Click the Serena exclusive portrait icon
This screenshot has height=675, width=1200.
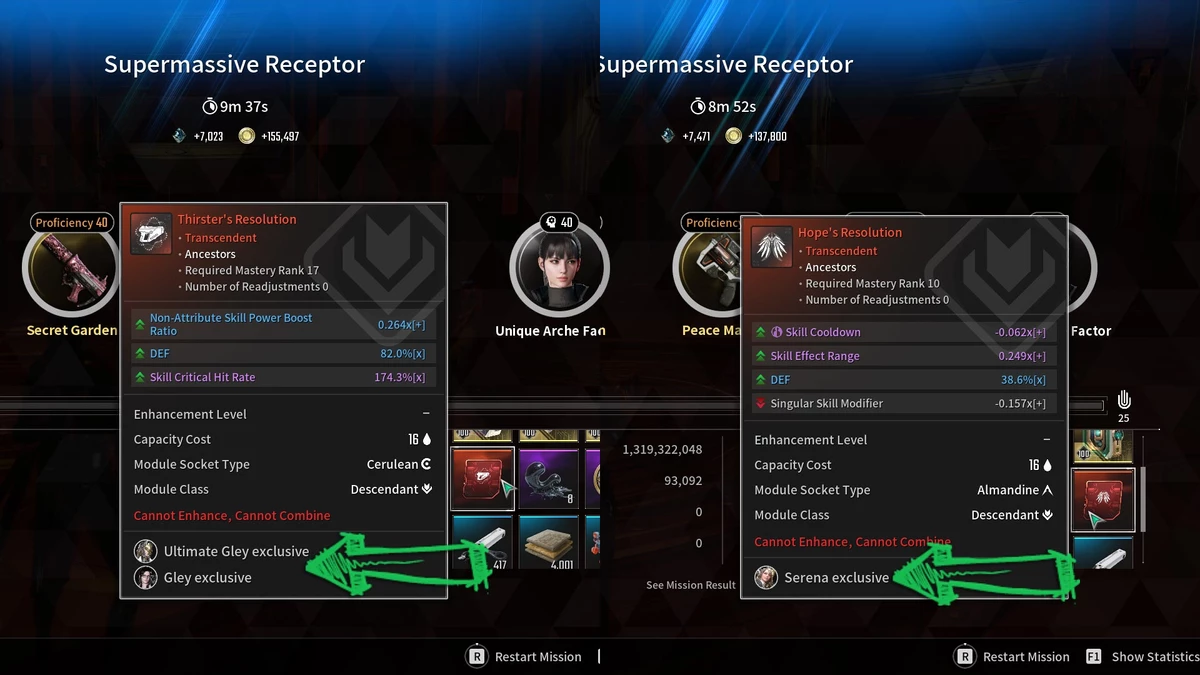pos(766,577)
